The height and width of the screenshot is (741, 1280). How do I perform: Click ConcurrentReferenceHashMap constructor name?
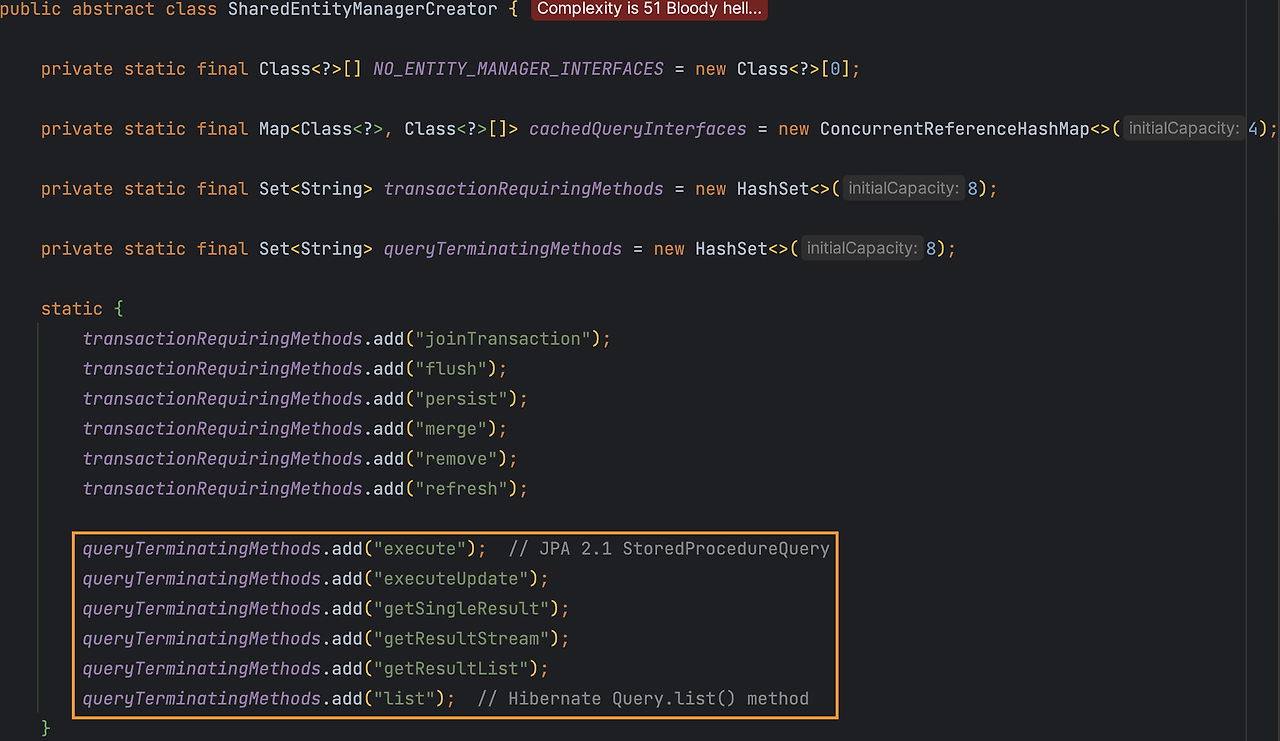[954, 129]
